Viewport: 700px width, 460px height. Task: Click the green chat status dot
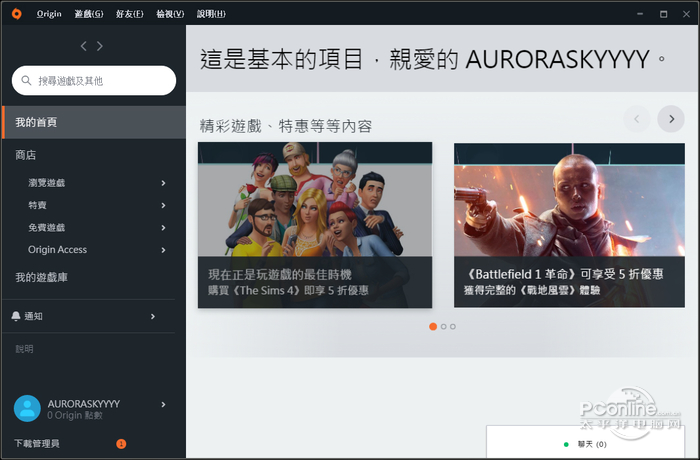[x=566, y=444]
